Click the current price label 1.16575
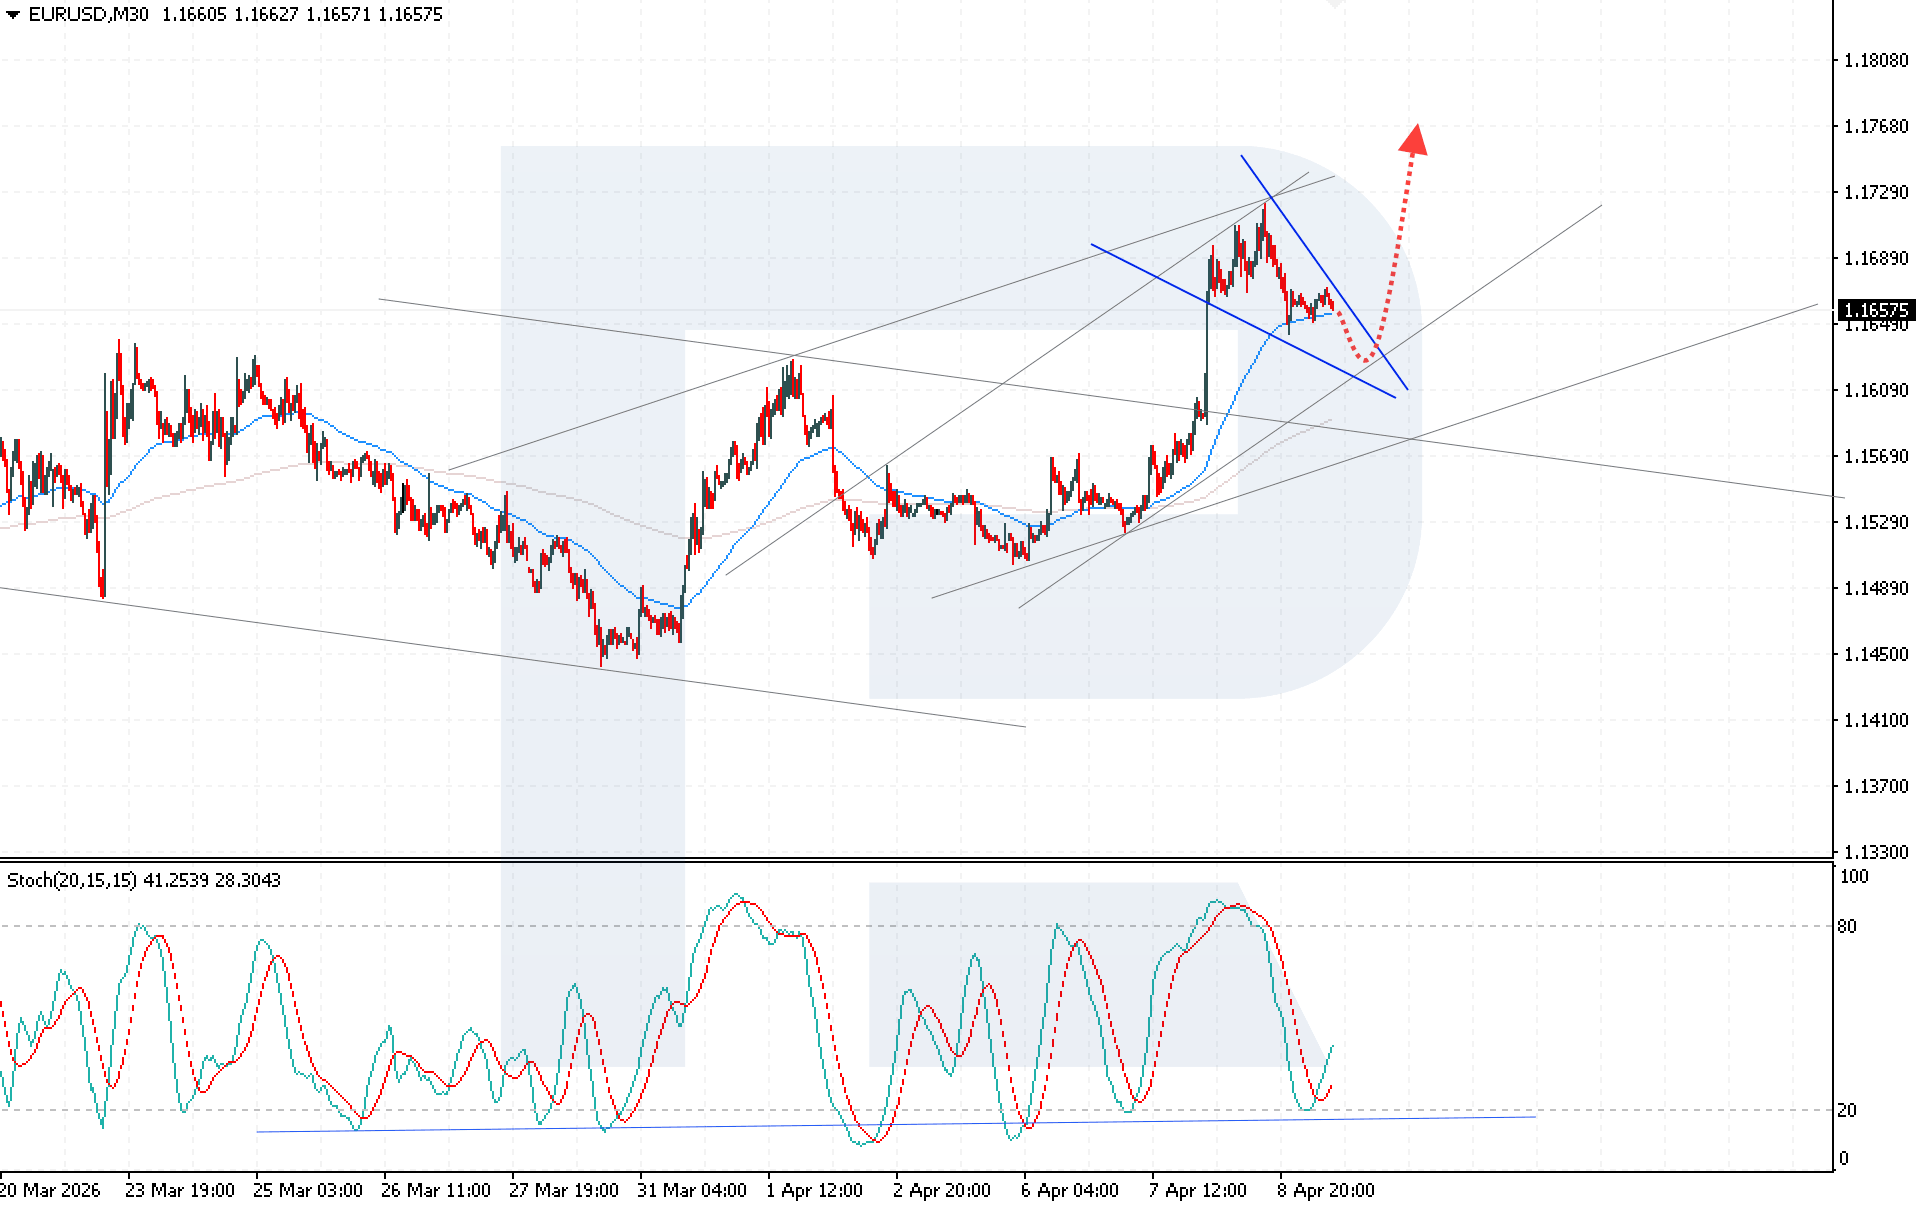 point(1875,310)
